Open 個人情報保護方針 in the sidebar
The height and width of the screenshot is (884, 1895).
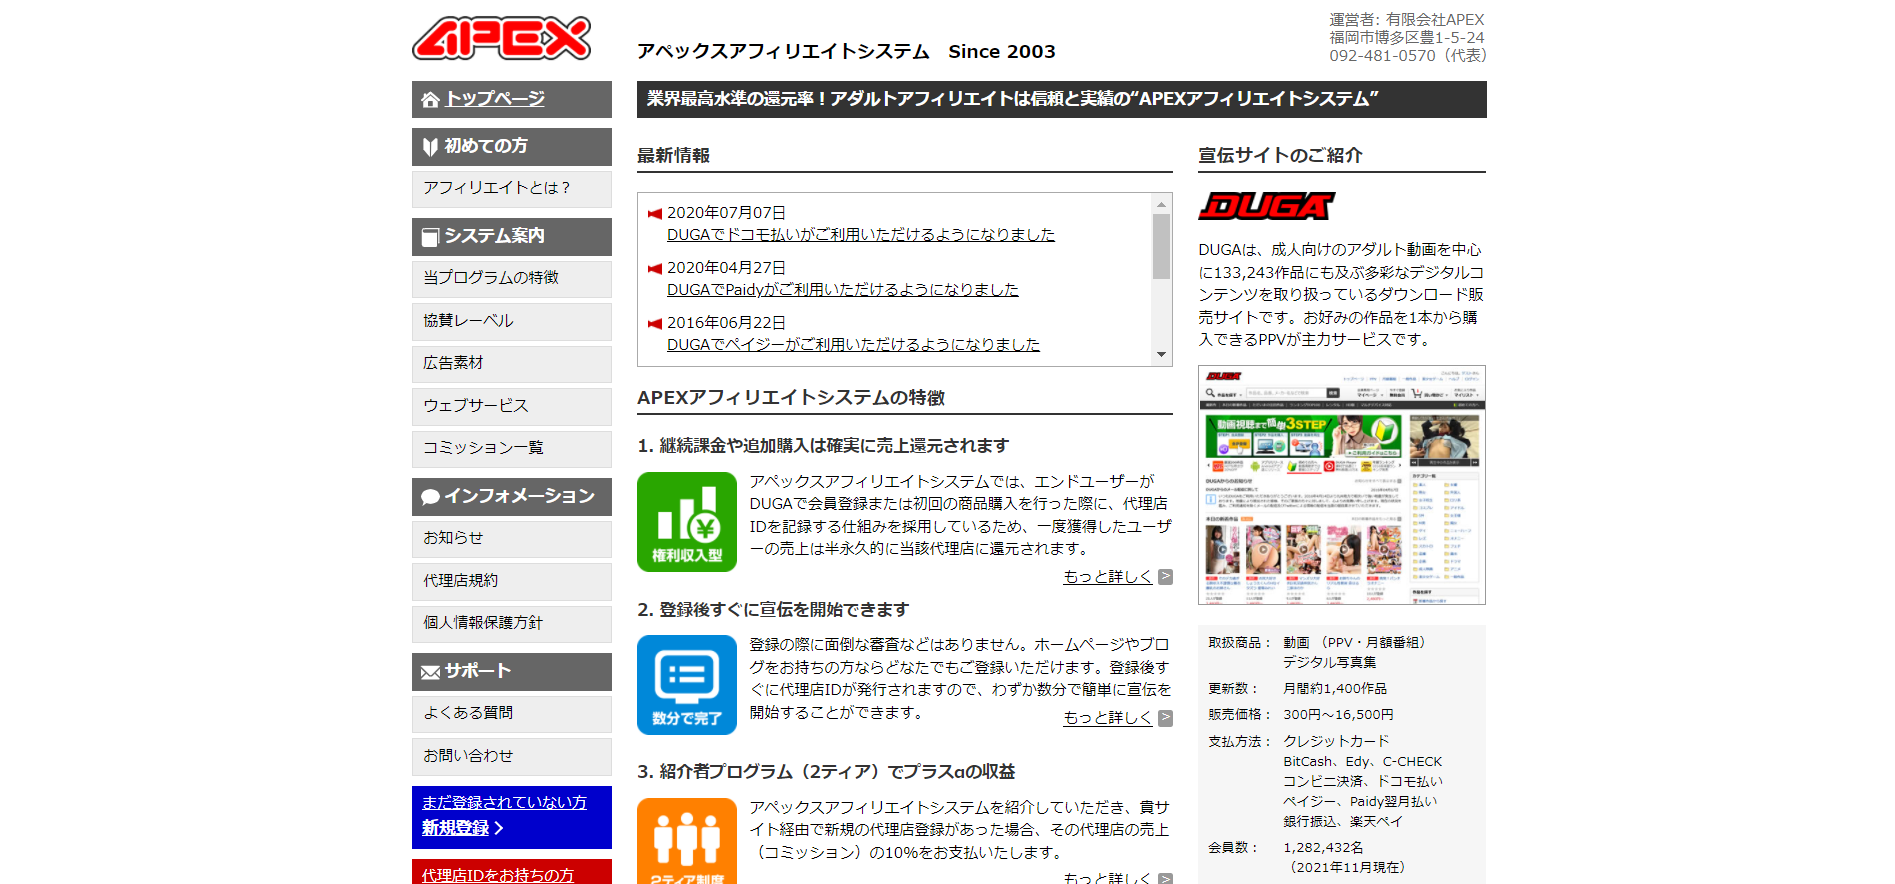tap(512, 623)
